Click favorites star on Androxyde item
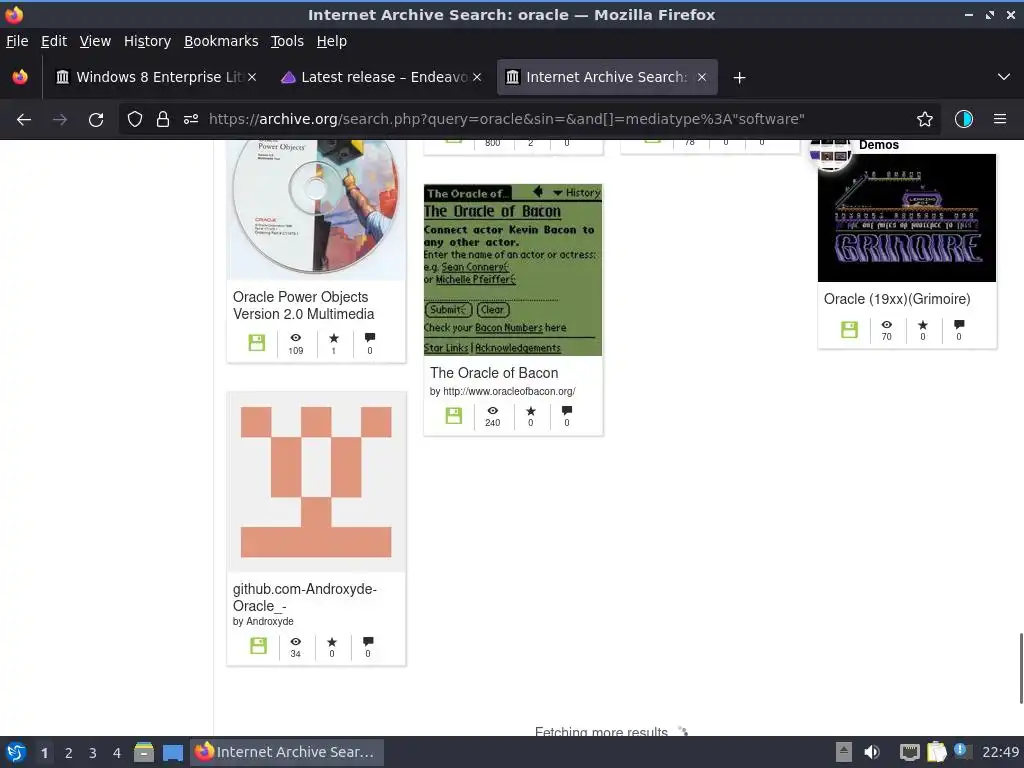 (x=332, y=642)
